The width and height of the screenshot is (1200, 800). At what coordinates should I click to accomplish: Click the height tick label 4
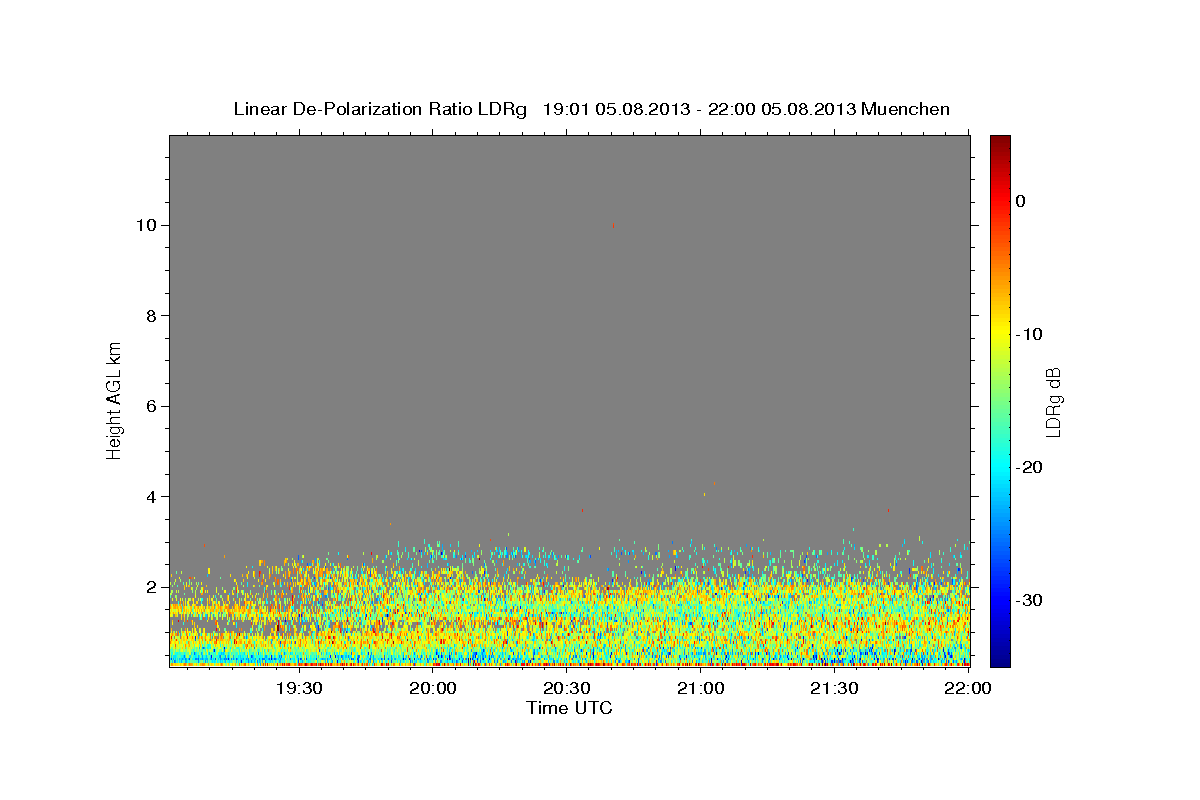click(x=151, y=497)
